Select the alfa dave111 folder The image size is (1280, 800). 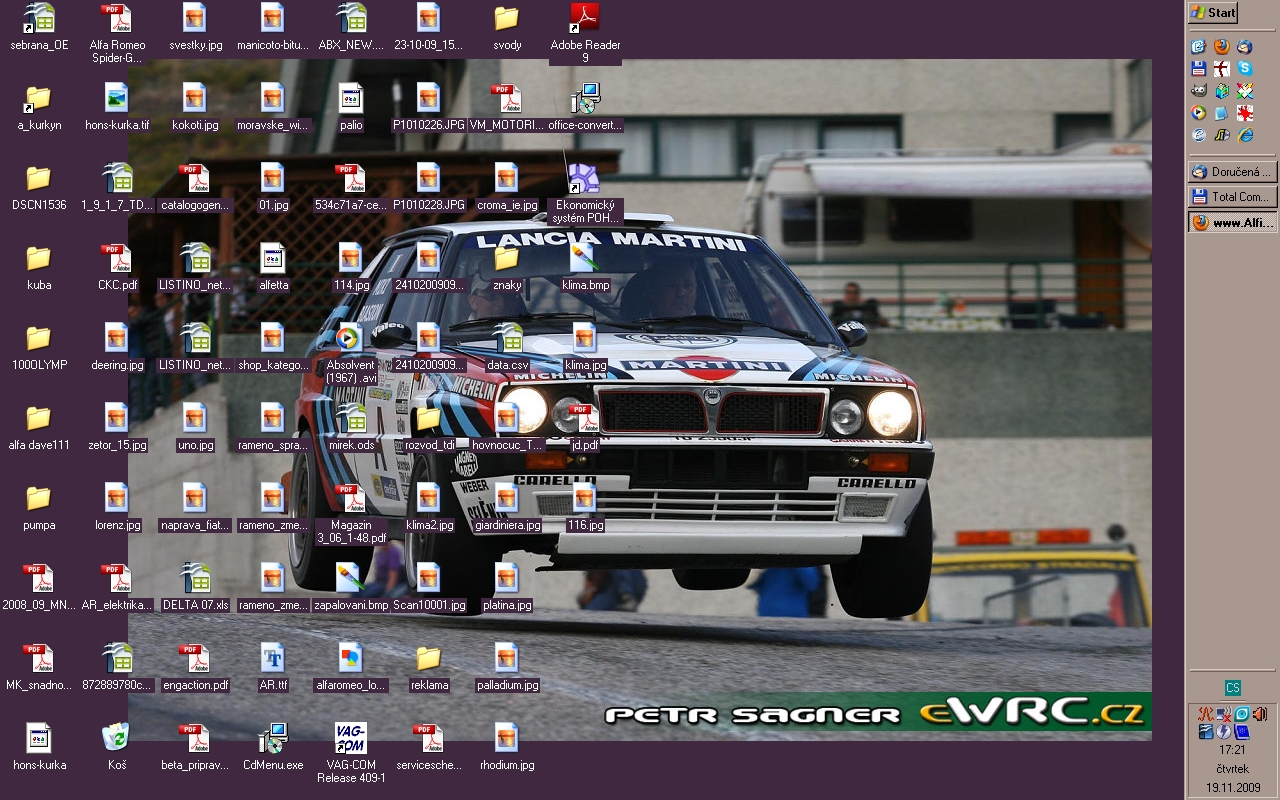tap(38, 418)
